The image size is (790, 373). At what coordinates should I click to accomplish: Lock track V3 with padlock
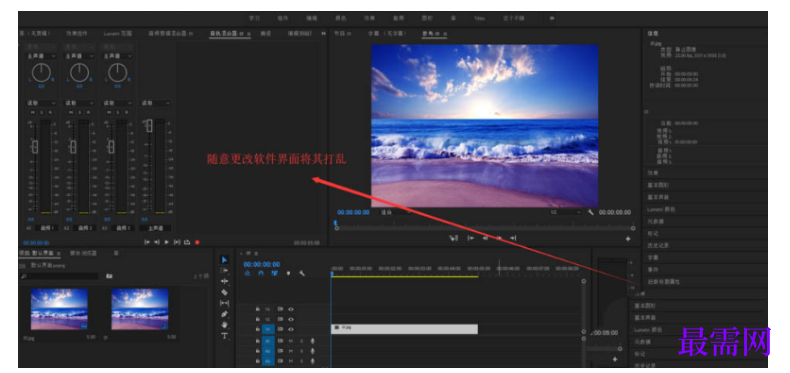[x=257, y=309]
